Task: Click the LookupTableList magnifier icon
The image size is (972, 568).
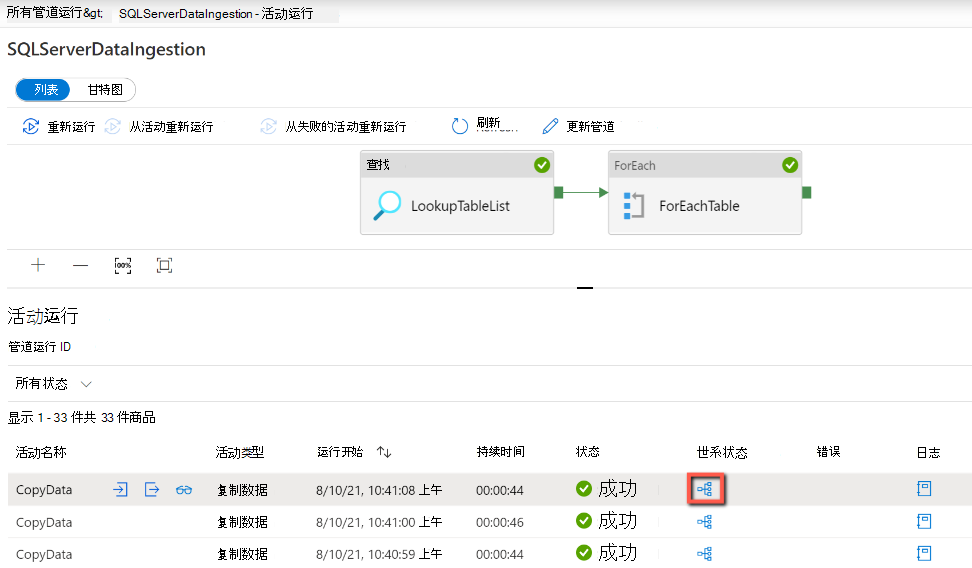Action: (387, 206)
